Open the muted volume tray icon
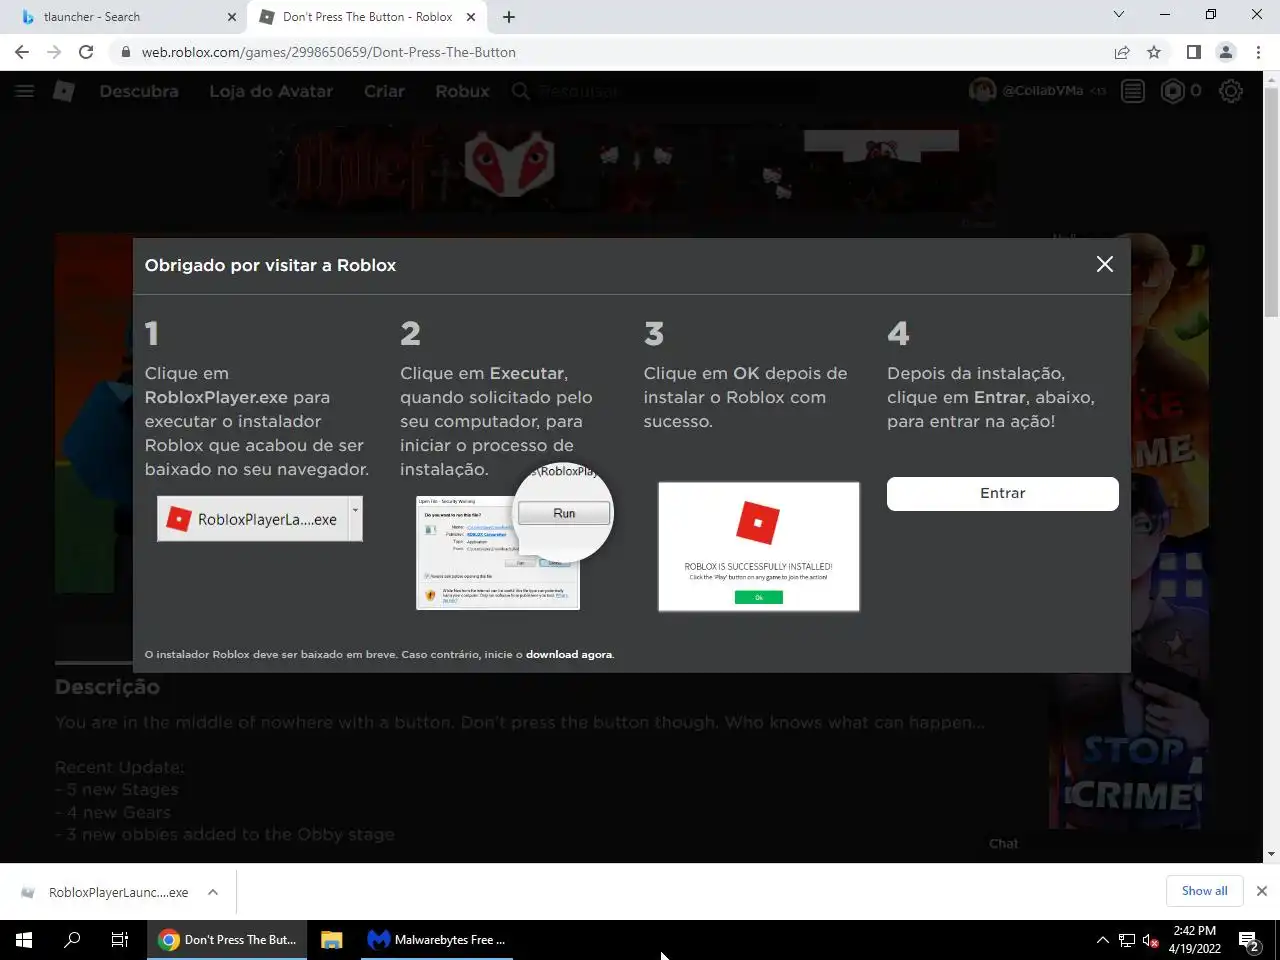1280x960 pixels. point(1151,940)
